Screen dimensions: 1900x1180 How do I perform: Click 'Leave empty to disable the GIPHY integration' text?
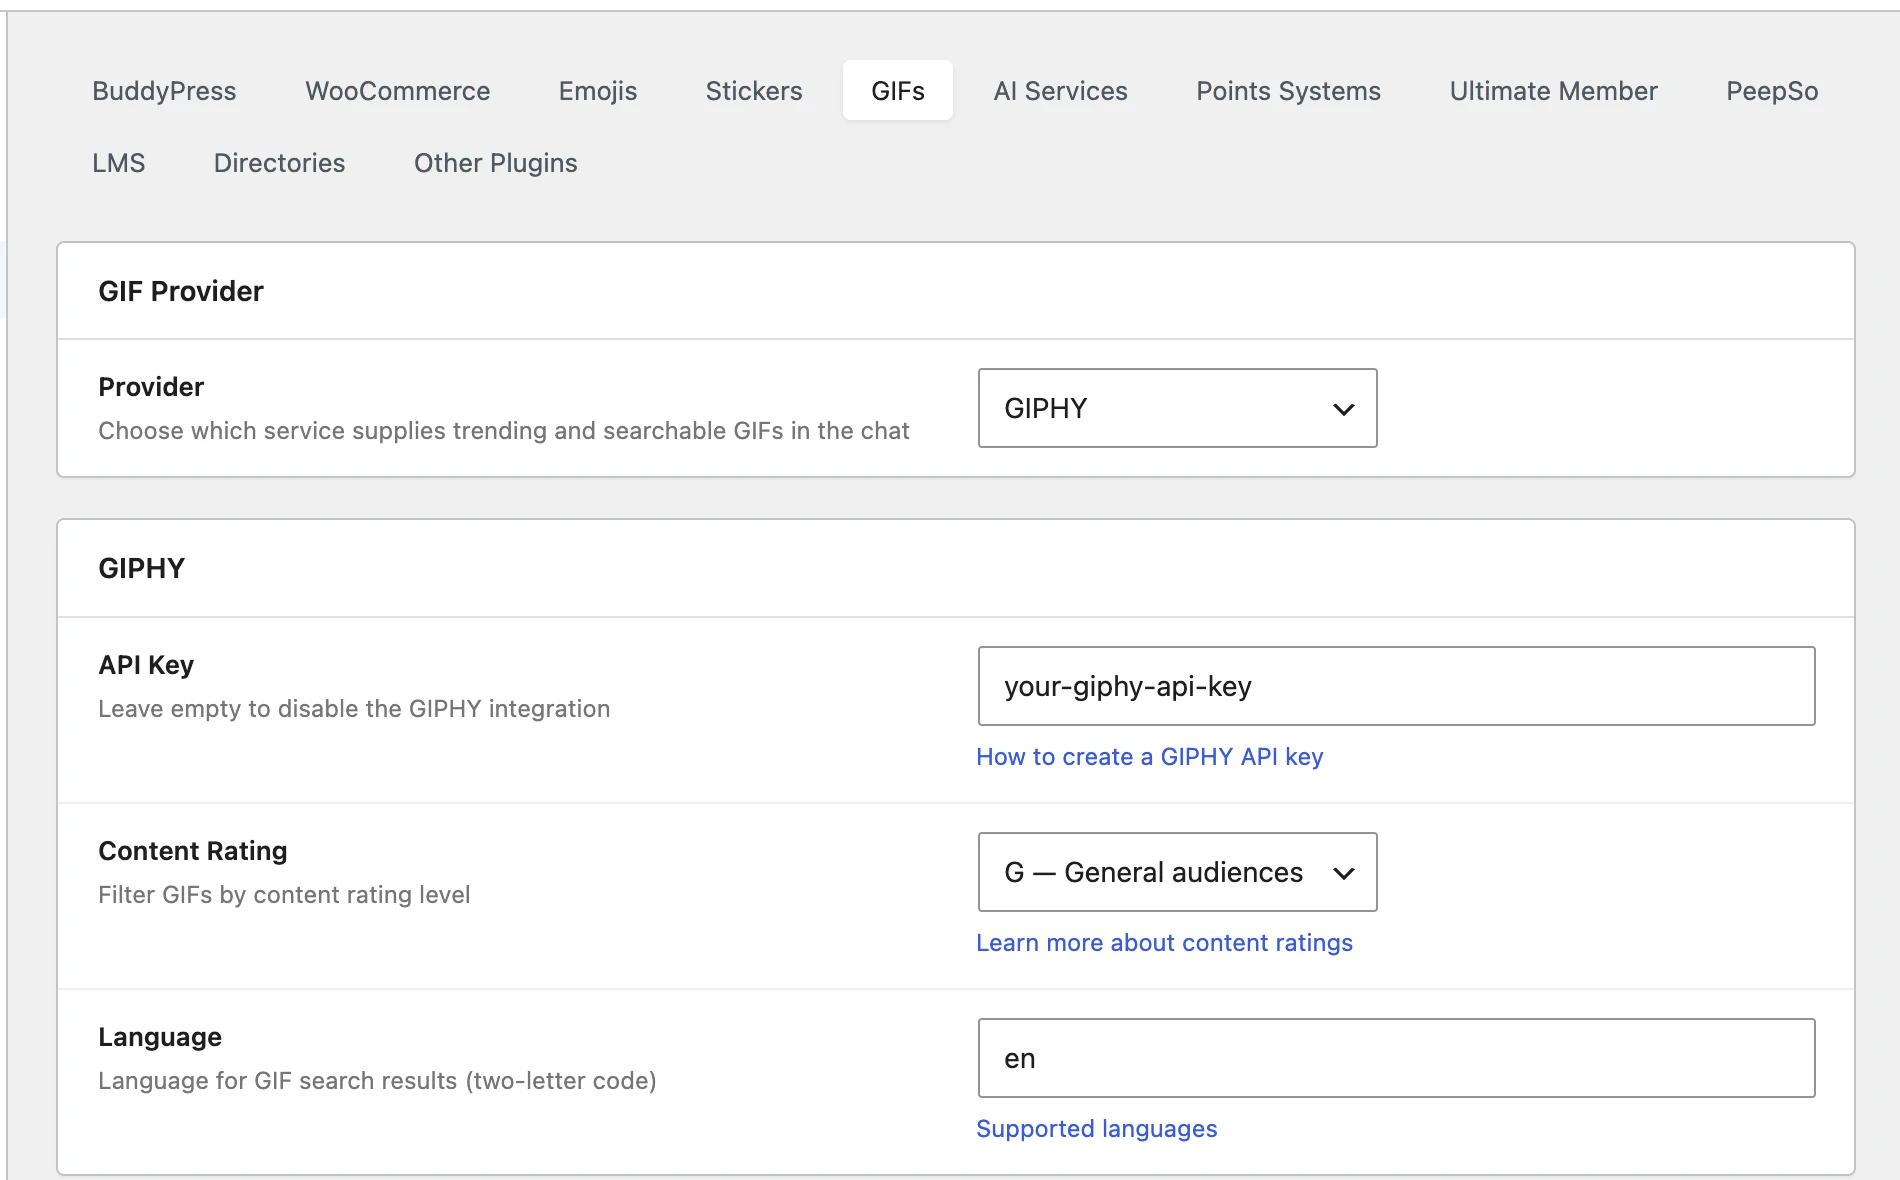354,709
